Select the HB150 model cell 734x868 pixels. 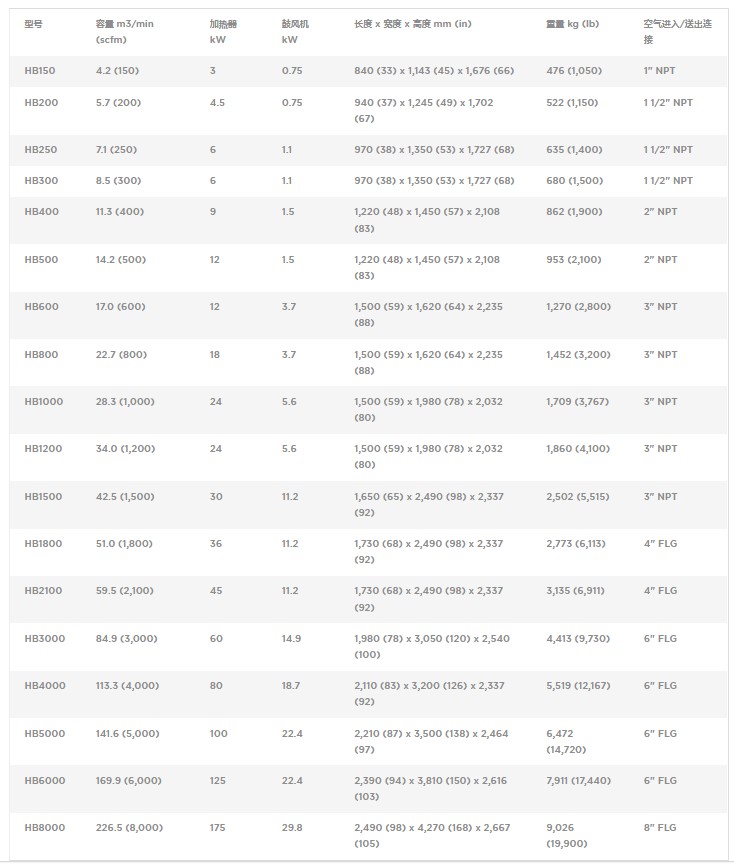coord(40,71)
